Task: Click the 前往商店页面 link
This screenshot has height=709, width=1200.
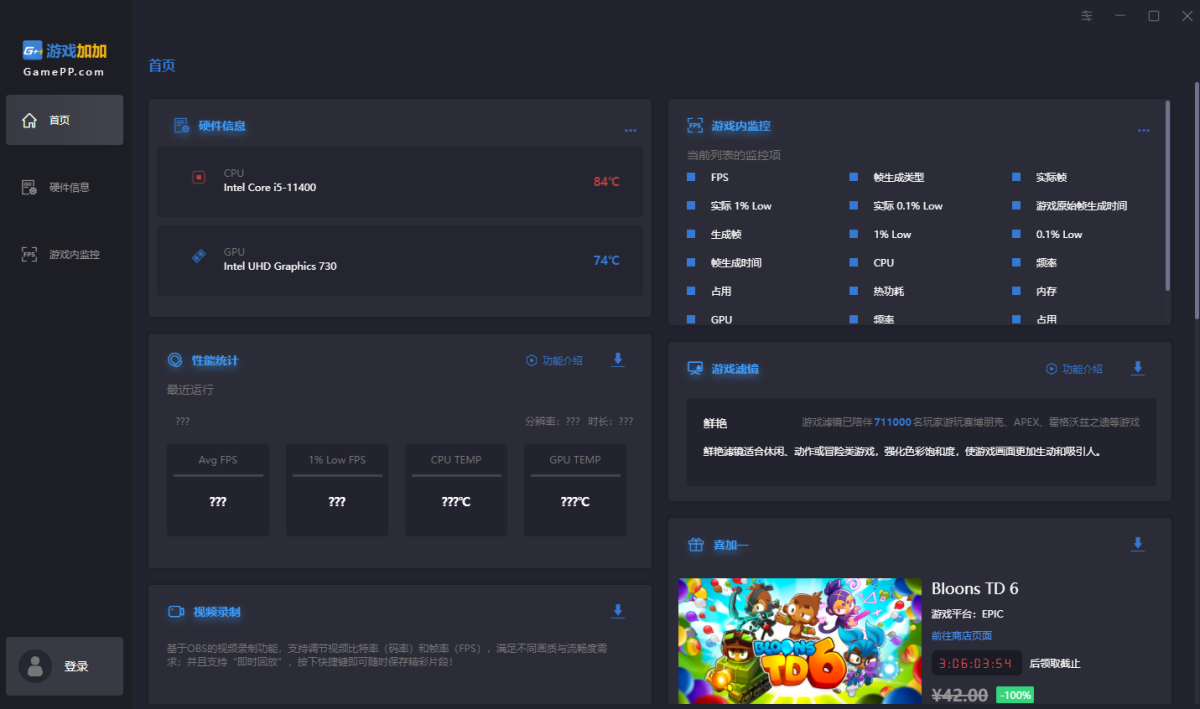Action: [x=961, y=636]
